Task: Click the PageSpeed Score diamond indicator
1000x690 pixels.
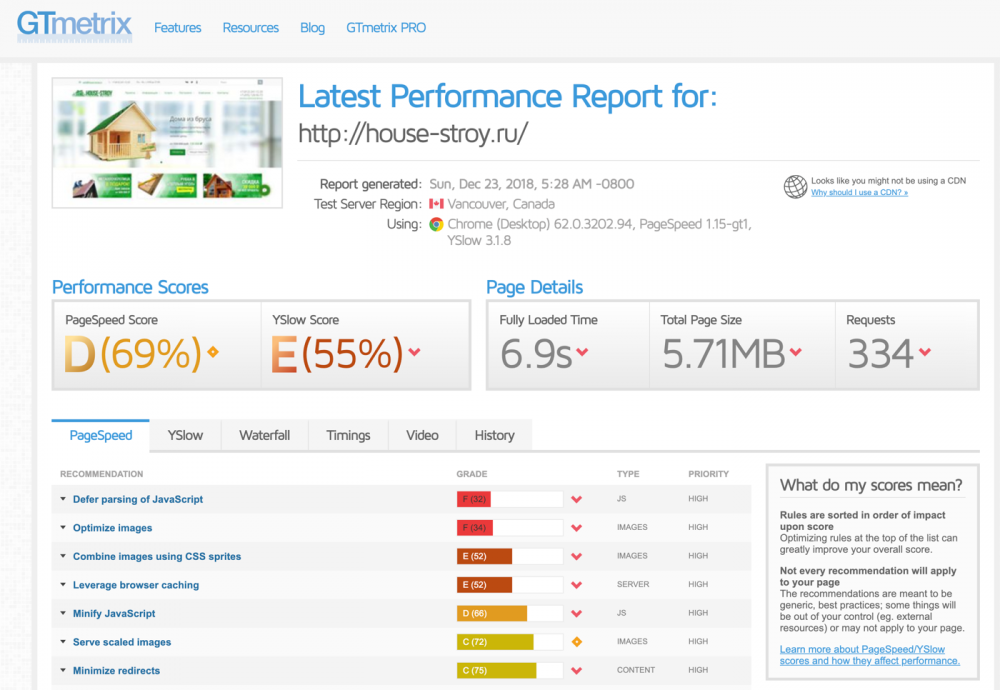Action: pyautogui.click(x=213, y=351)
